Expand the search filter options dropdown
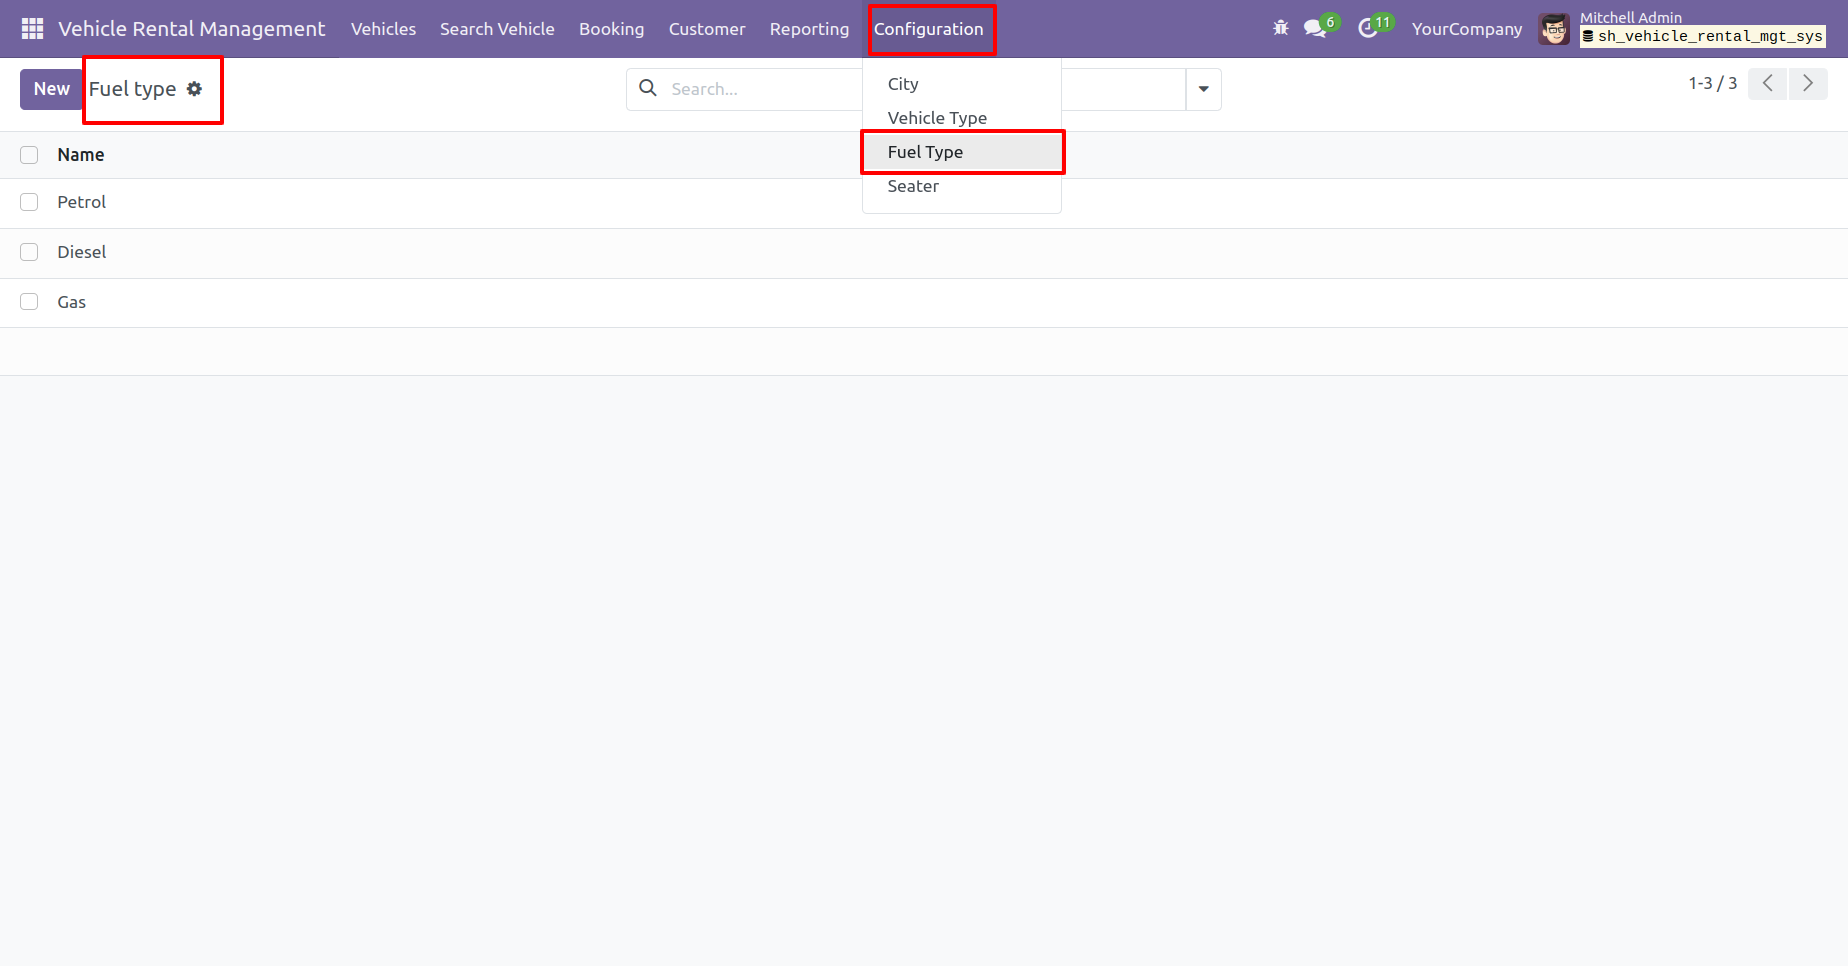This screenshot has width=1848, height=966. click(1204, 89)
